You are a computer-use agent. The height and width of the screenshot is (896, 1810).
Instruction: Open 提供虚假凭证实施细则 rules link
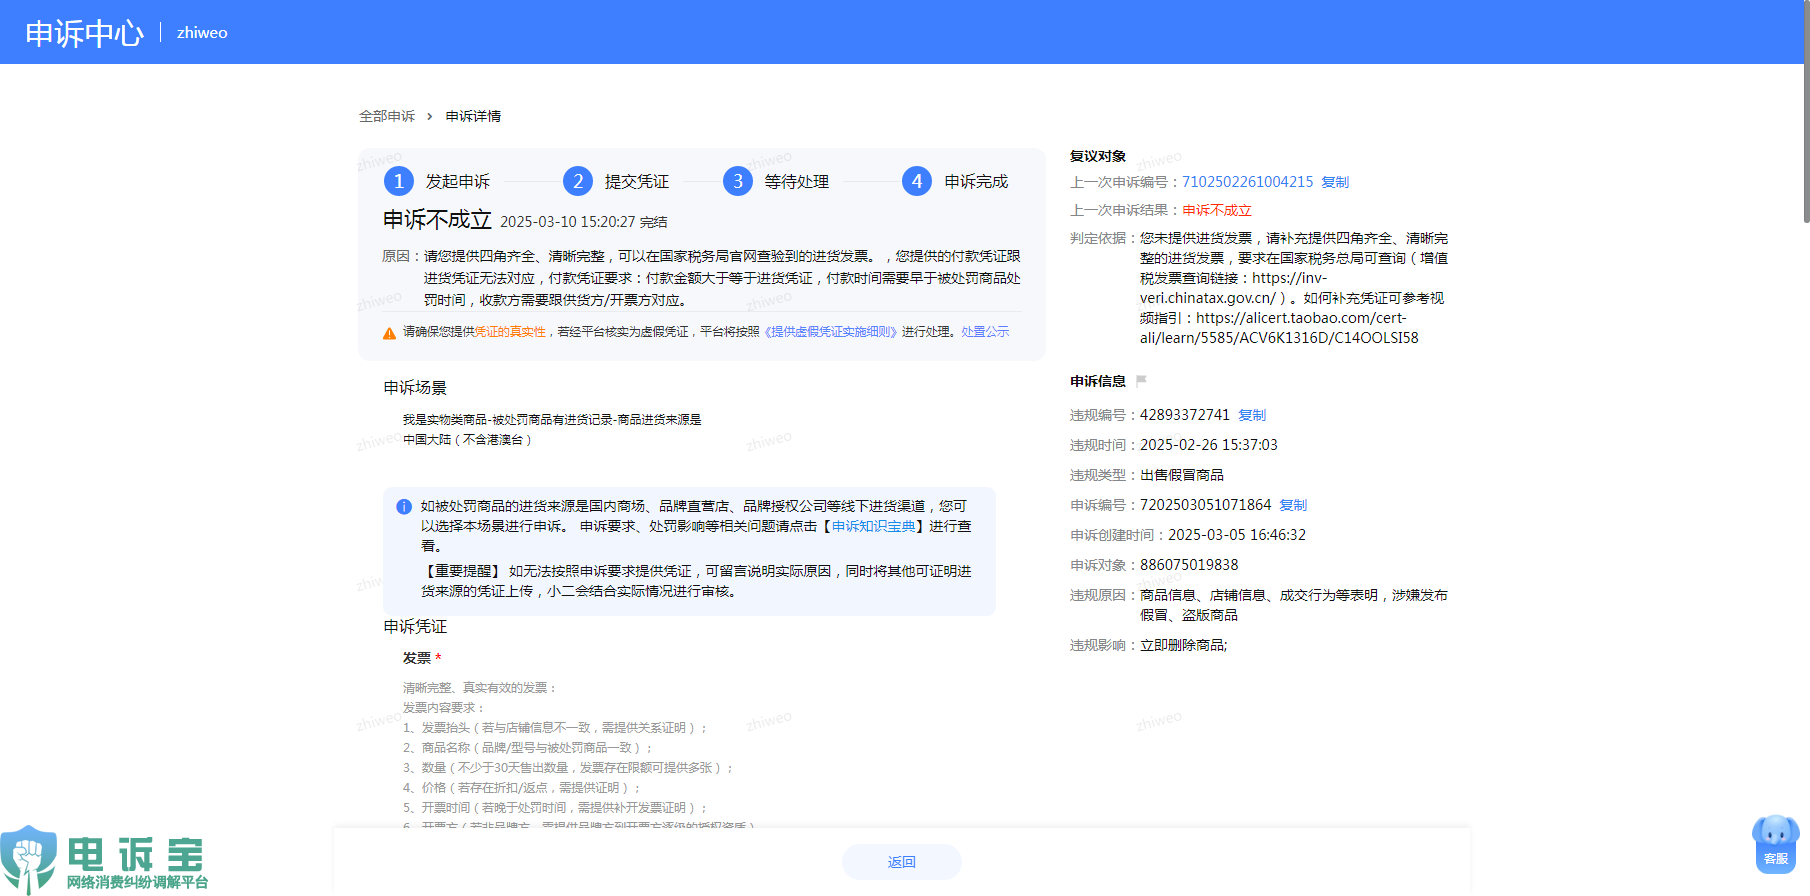coord(831,332)
